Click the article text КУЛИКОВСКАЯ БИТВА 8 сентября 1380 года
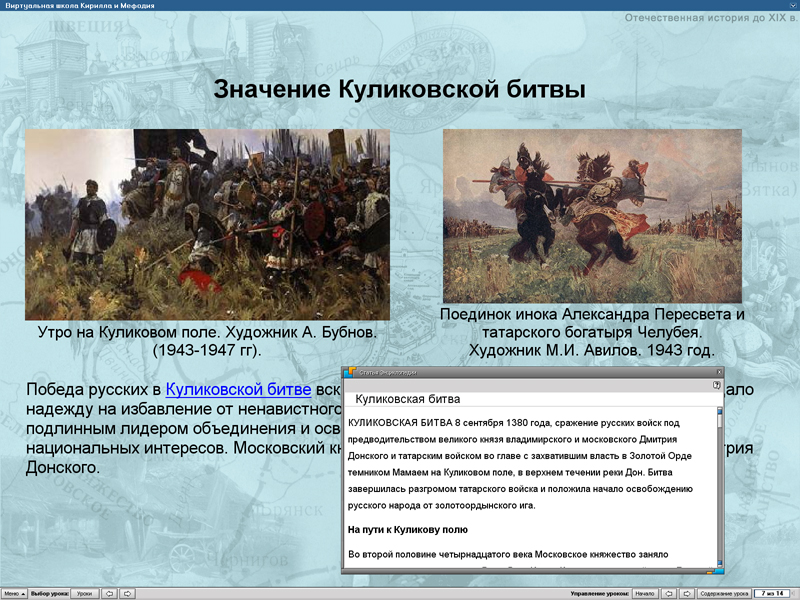The image size is (800, 600). [449, 423]
